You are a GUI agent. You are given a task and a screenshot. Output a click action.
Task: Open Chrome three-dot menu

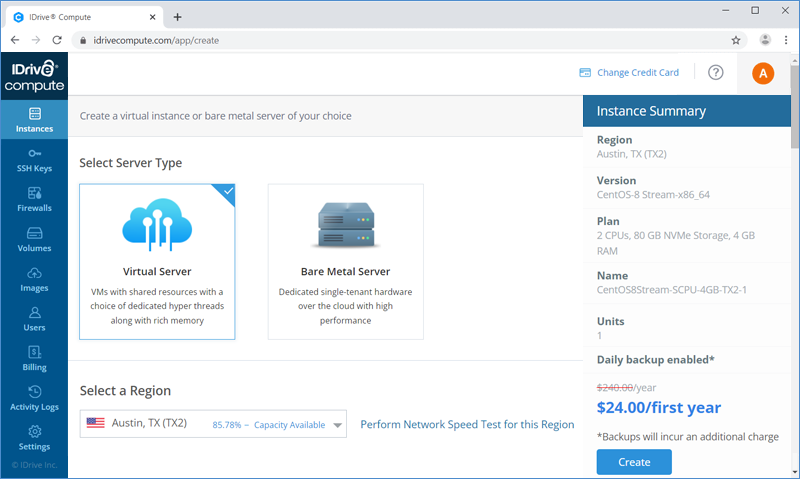click(786, 40)
